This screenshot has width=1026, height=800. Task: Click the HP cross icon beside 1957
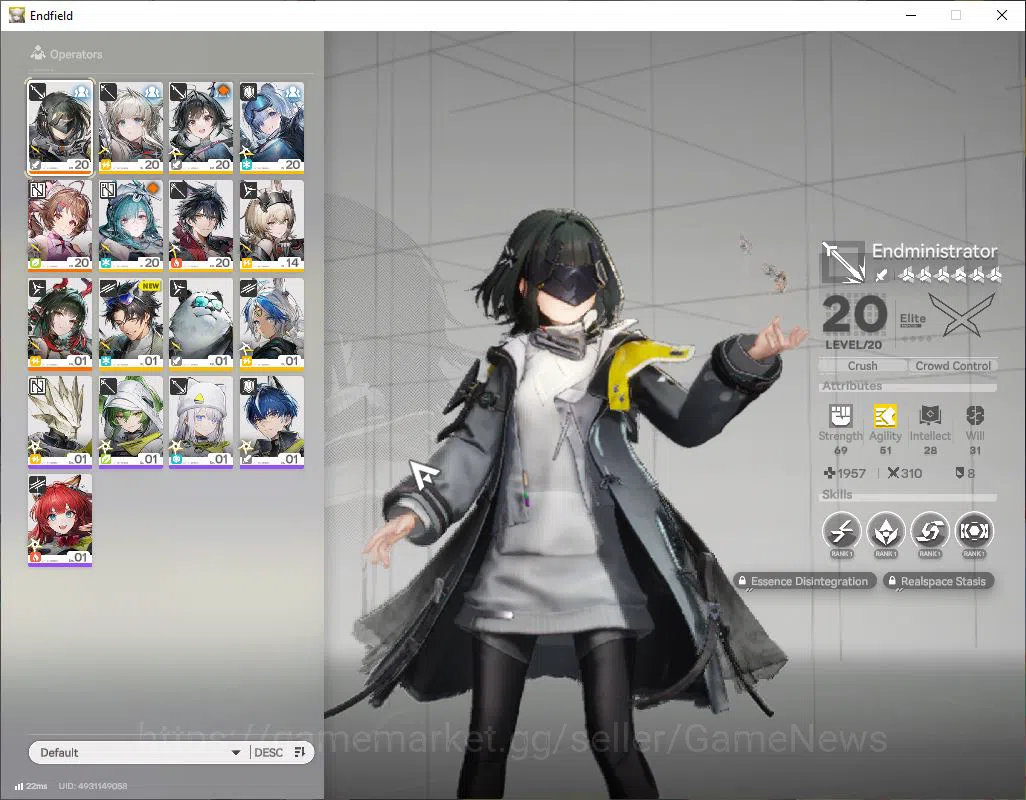pyautogui.click(x=829, y=473)
